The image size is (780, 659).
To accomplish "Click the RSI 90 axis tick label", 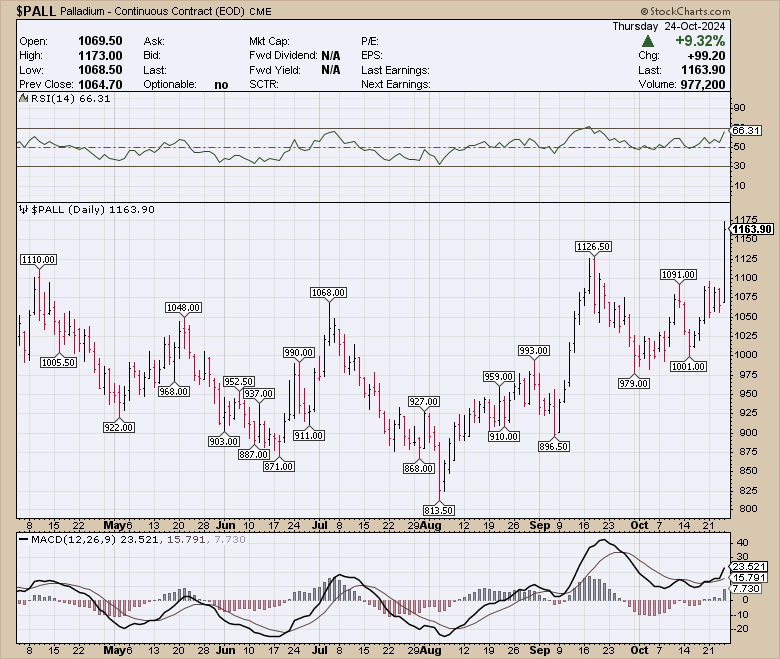I will [739, 108].
